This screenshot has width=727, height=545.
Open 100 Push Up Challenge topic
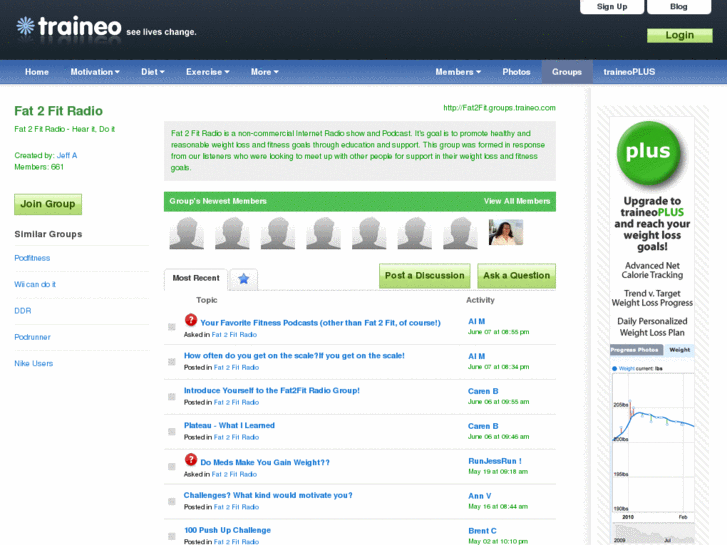click(227, 530)
